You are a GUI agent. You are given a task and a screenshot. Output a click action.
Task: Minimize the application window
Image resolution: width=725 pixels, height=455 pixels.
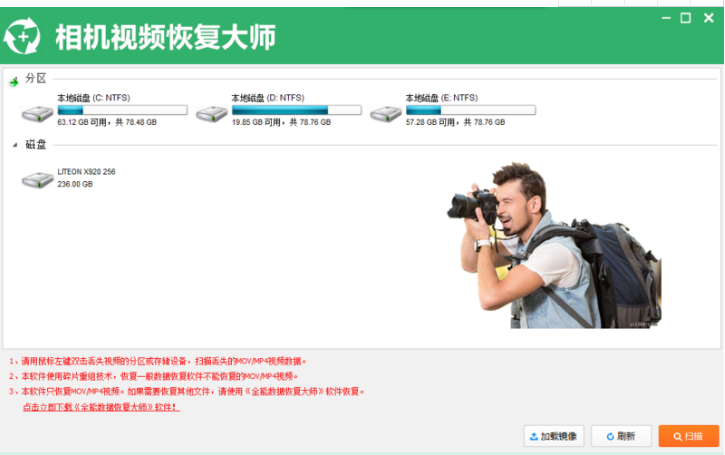click(665, 18)
